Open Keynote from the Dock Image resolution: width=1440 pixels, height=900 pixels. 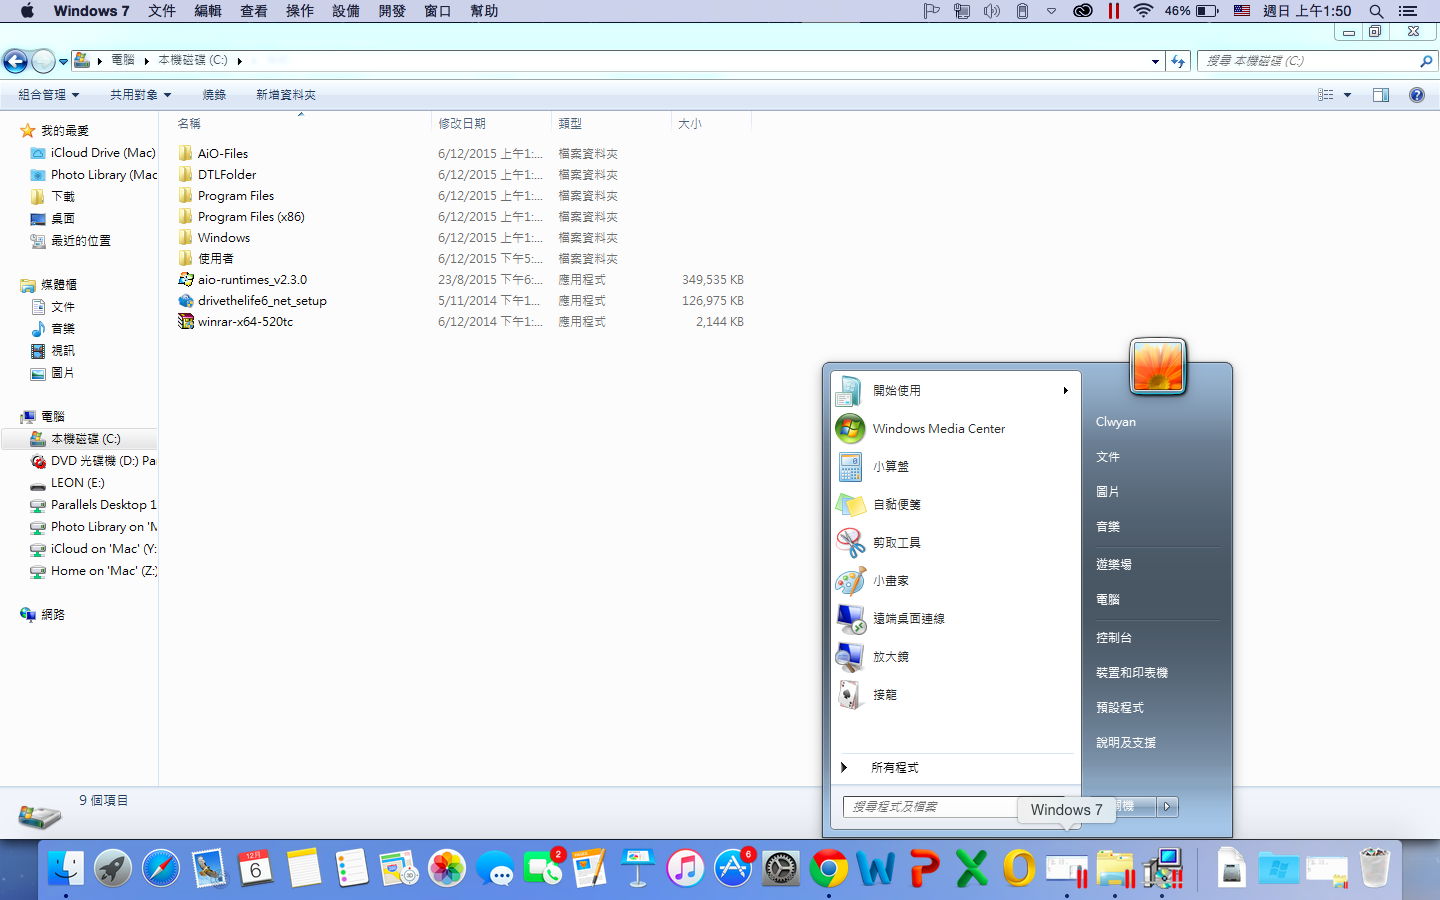pyautogui.click(x=637, y=868)
